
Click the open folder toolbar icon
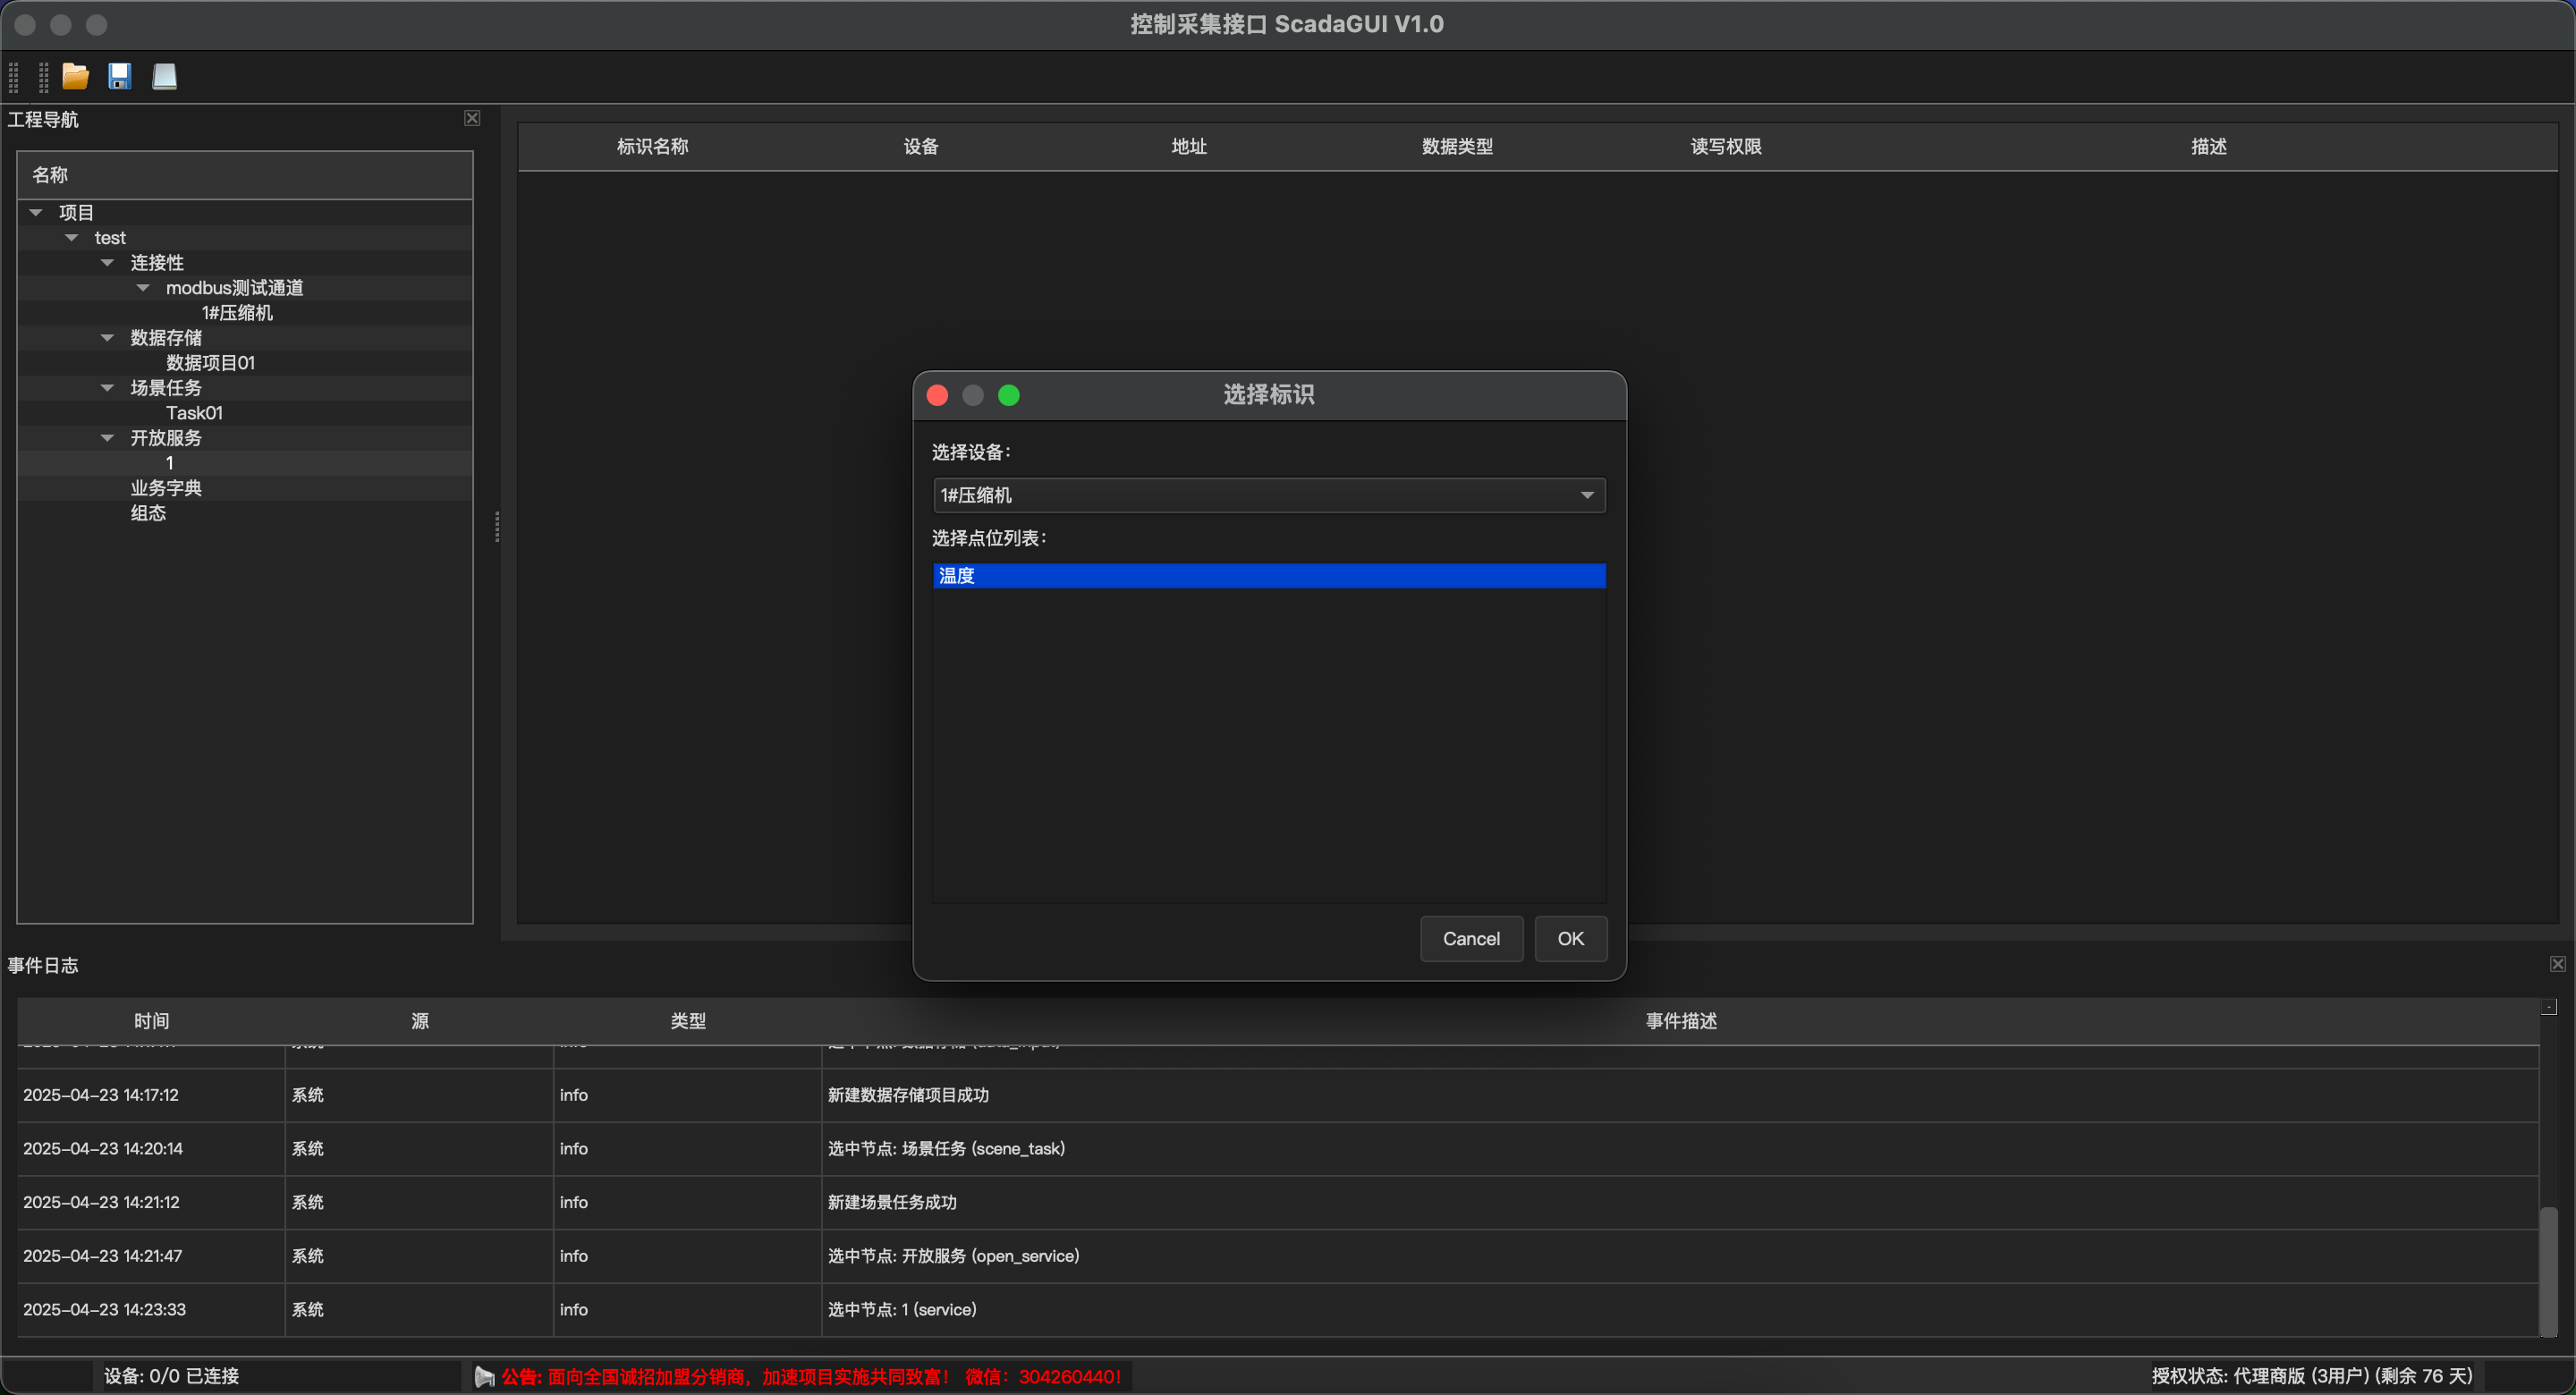click(75, 76)
